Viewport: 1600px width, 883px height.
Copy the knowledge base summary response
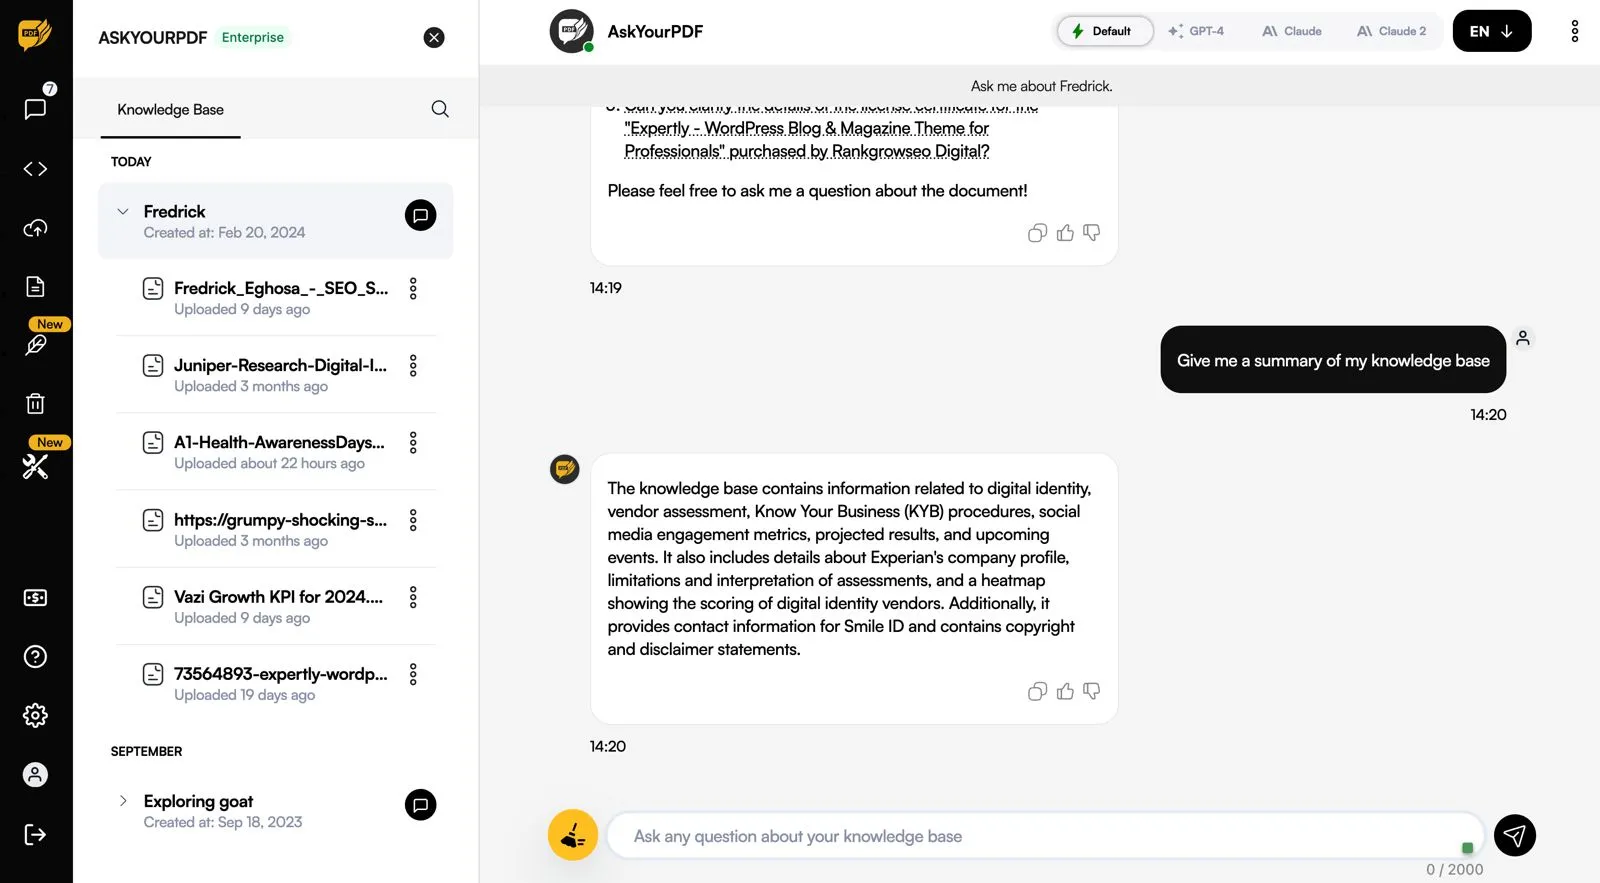[x=1037, y=691]
